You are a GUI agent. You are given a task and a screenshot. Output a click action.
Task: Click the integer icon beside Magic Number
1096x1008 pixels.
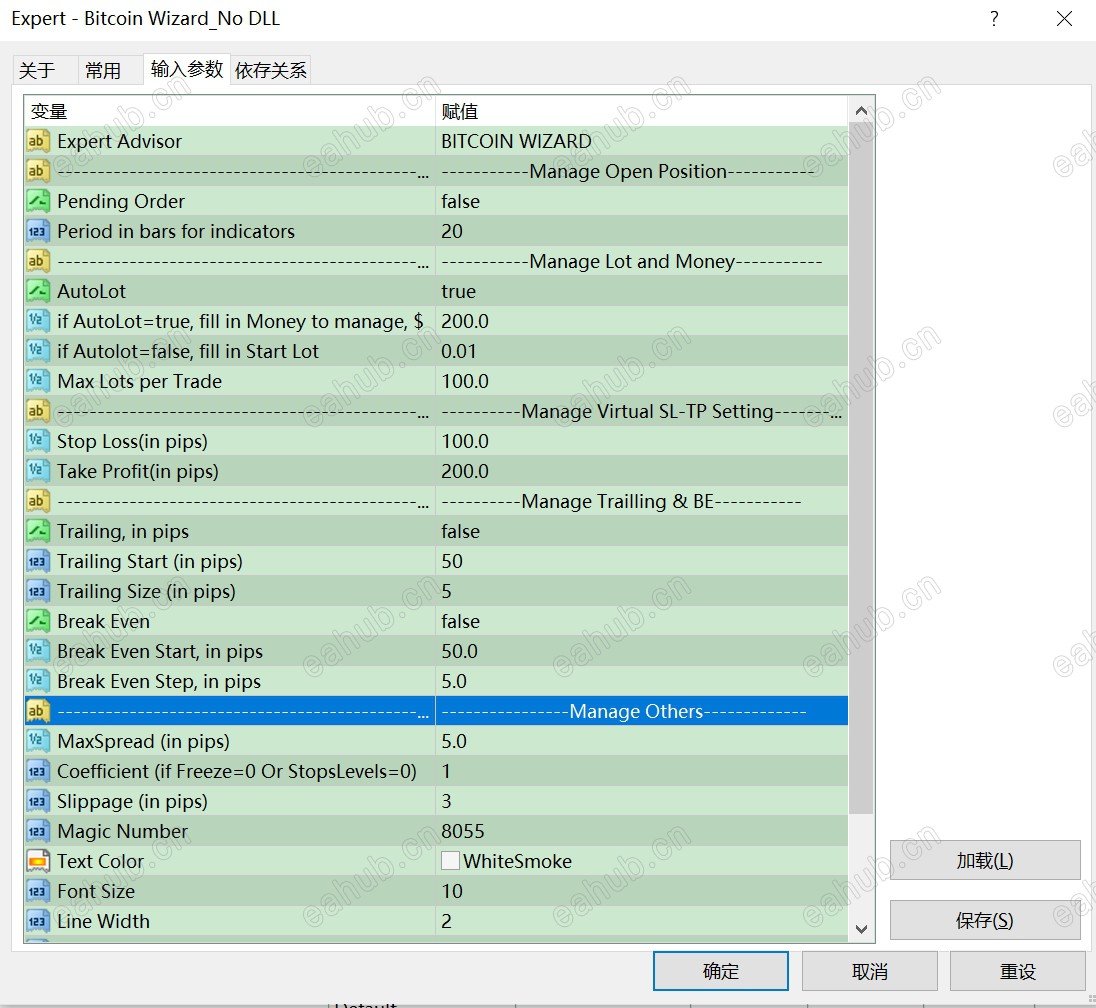pos(38,832)
